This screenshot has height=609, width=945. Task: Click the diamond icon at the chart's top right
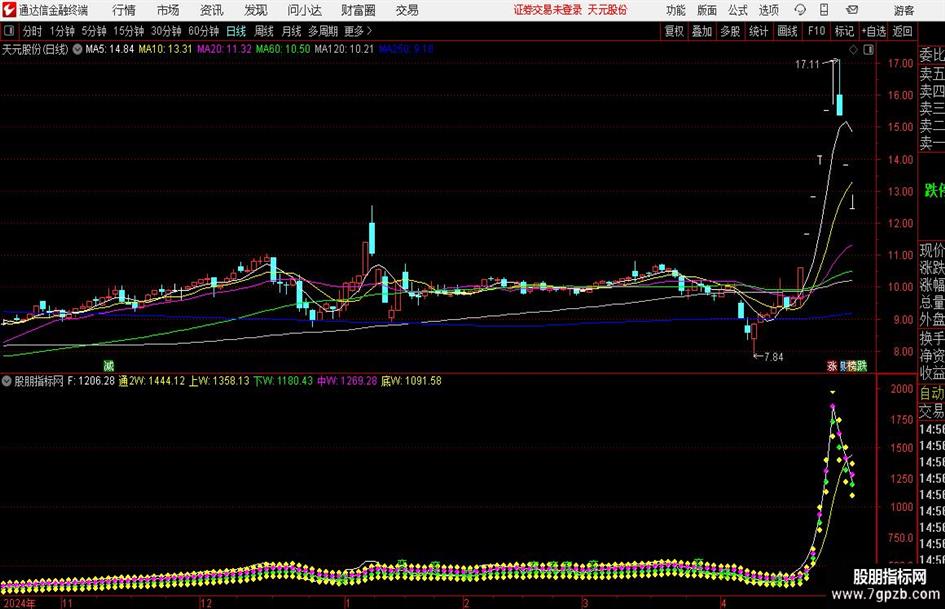coord(853,50)
